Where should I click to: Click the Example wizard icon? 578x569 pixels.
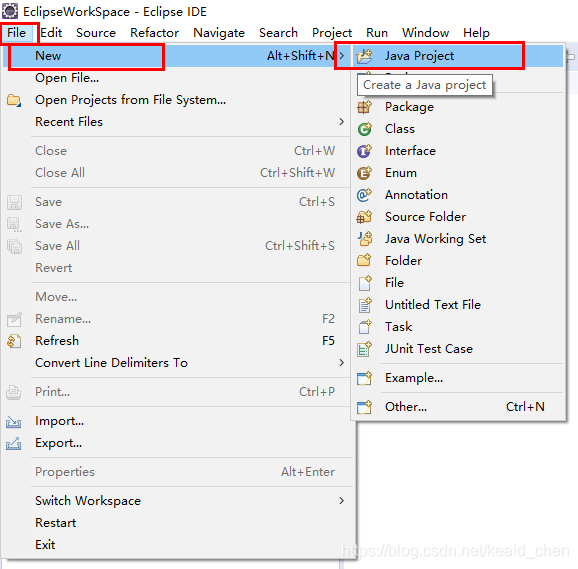[x=365, y=378]
